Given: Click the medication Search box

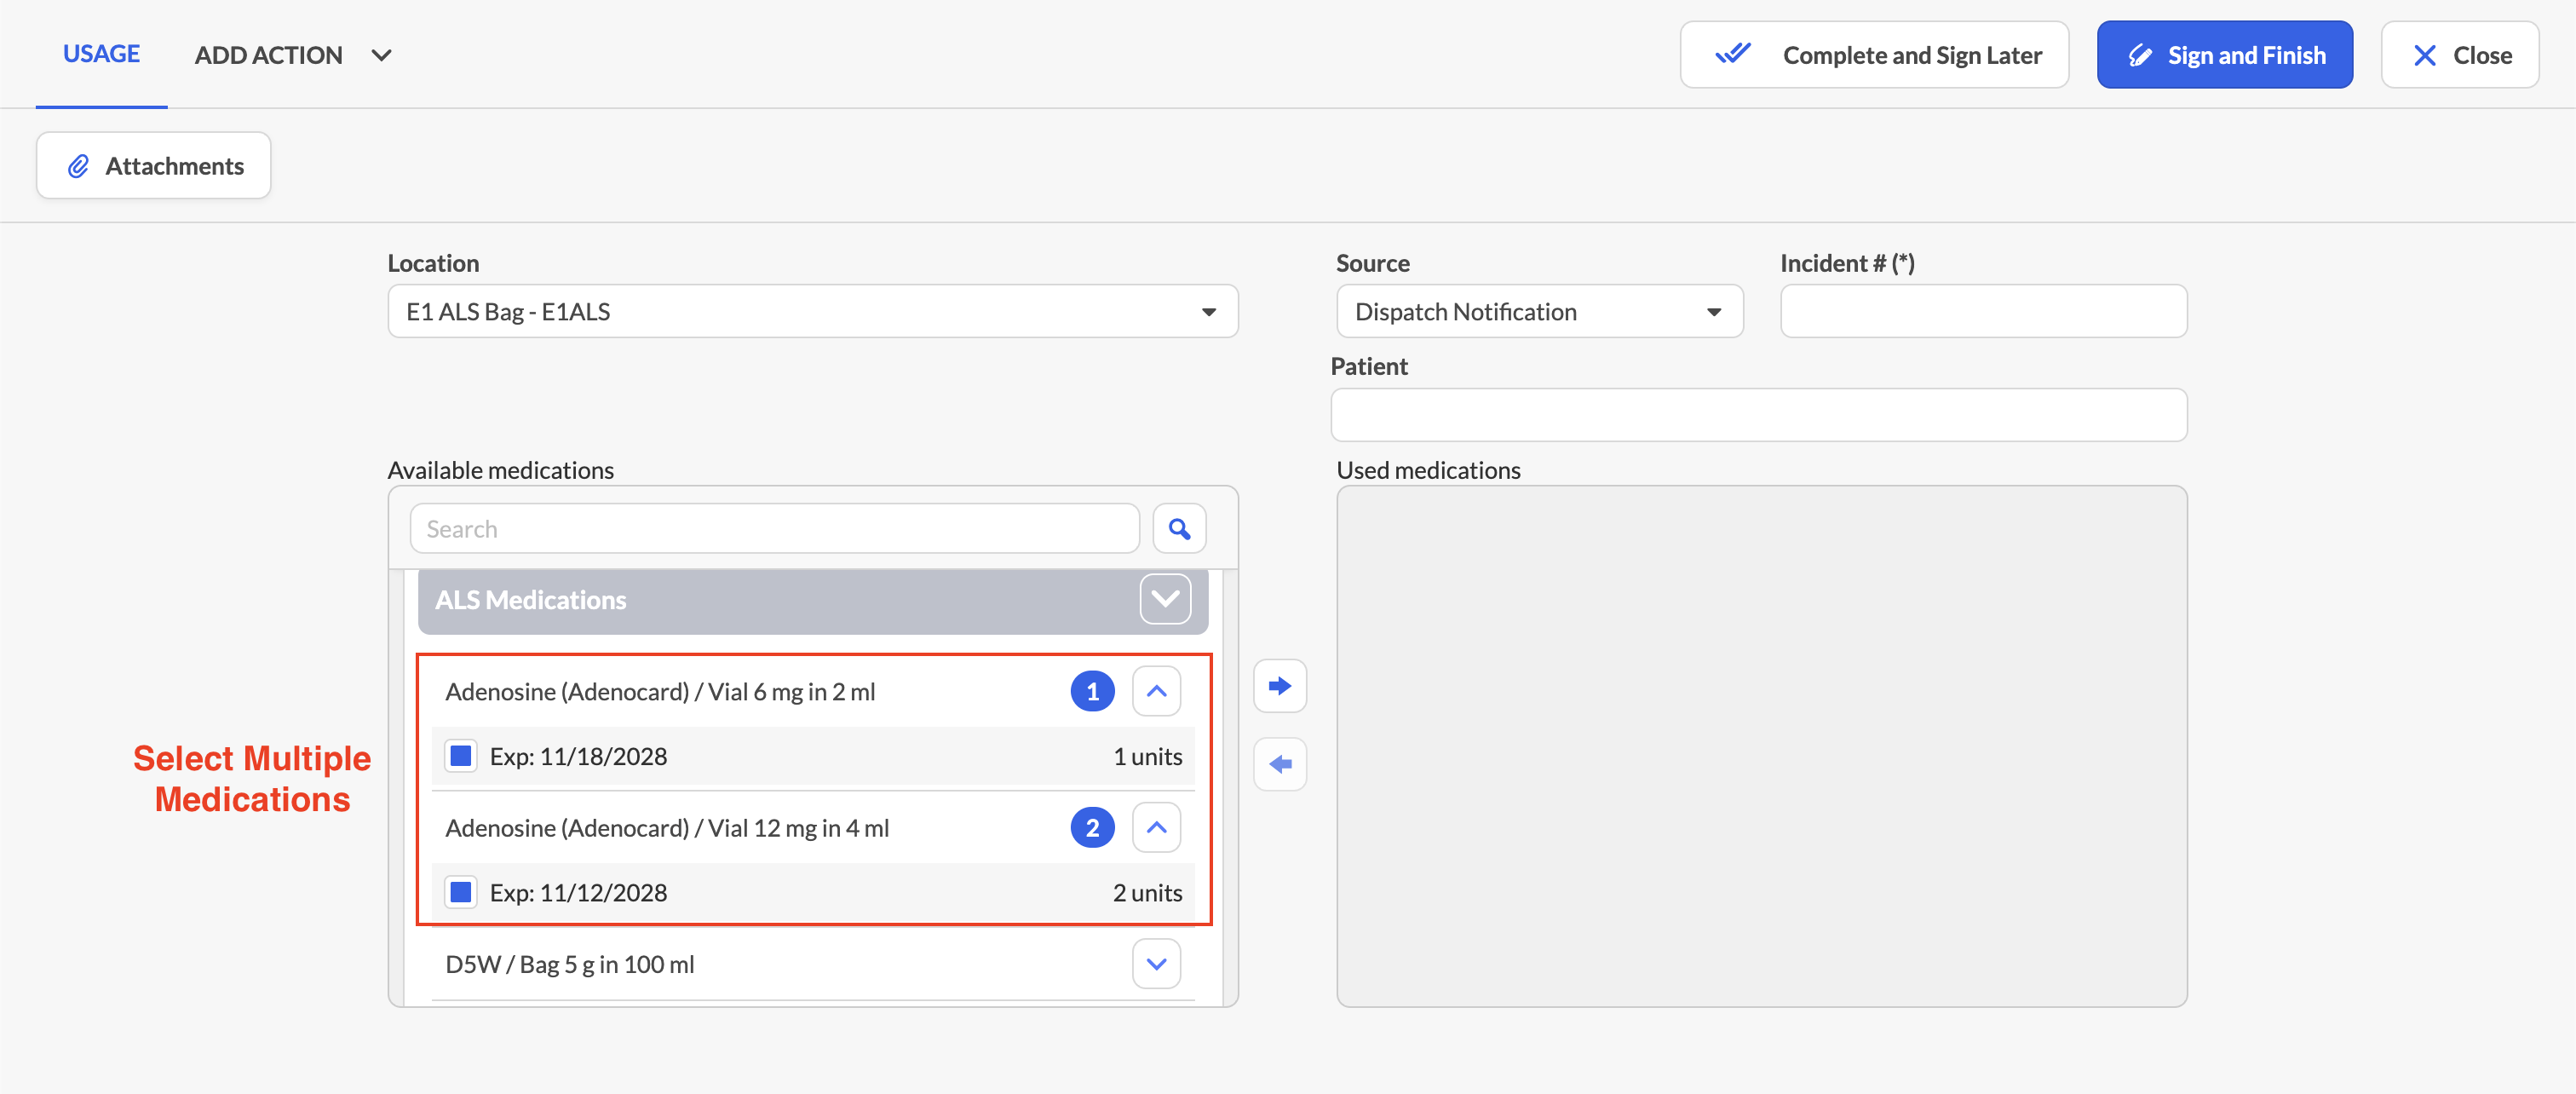Looking at the screenshot, I should (x=774, y=528).
